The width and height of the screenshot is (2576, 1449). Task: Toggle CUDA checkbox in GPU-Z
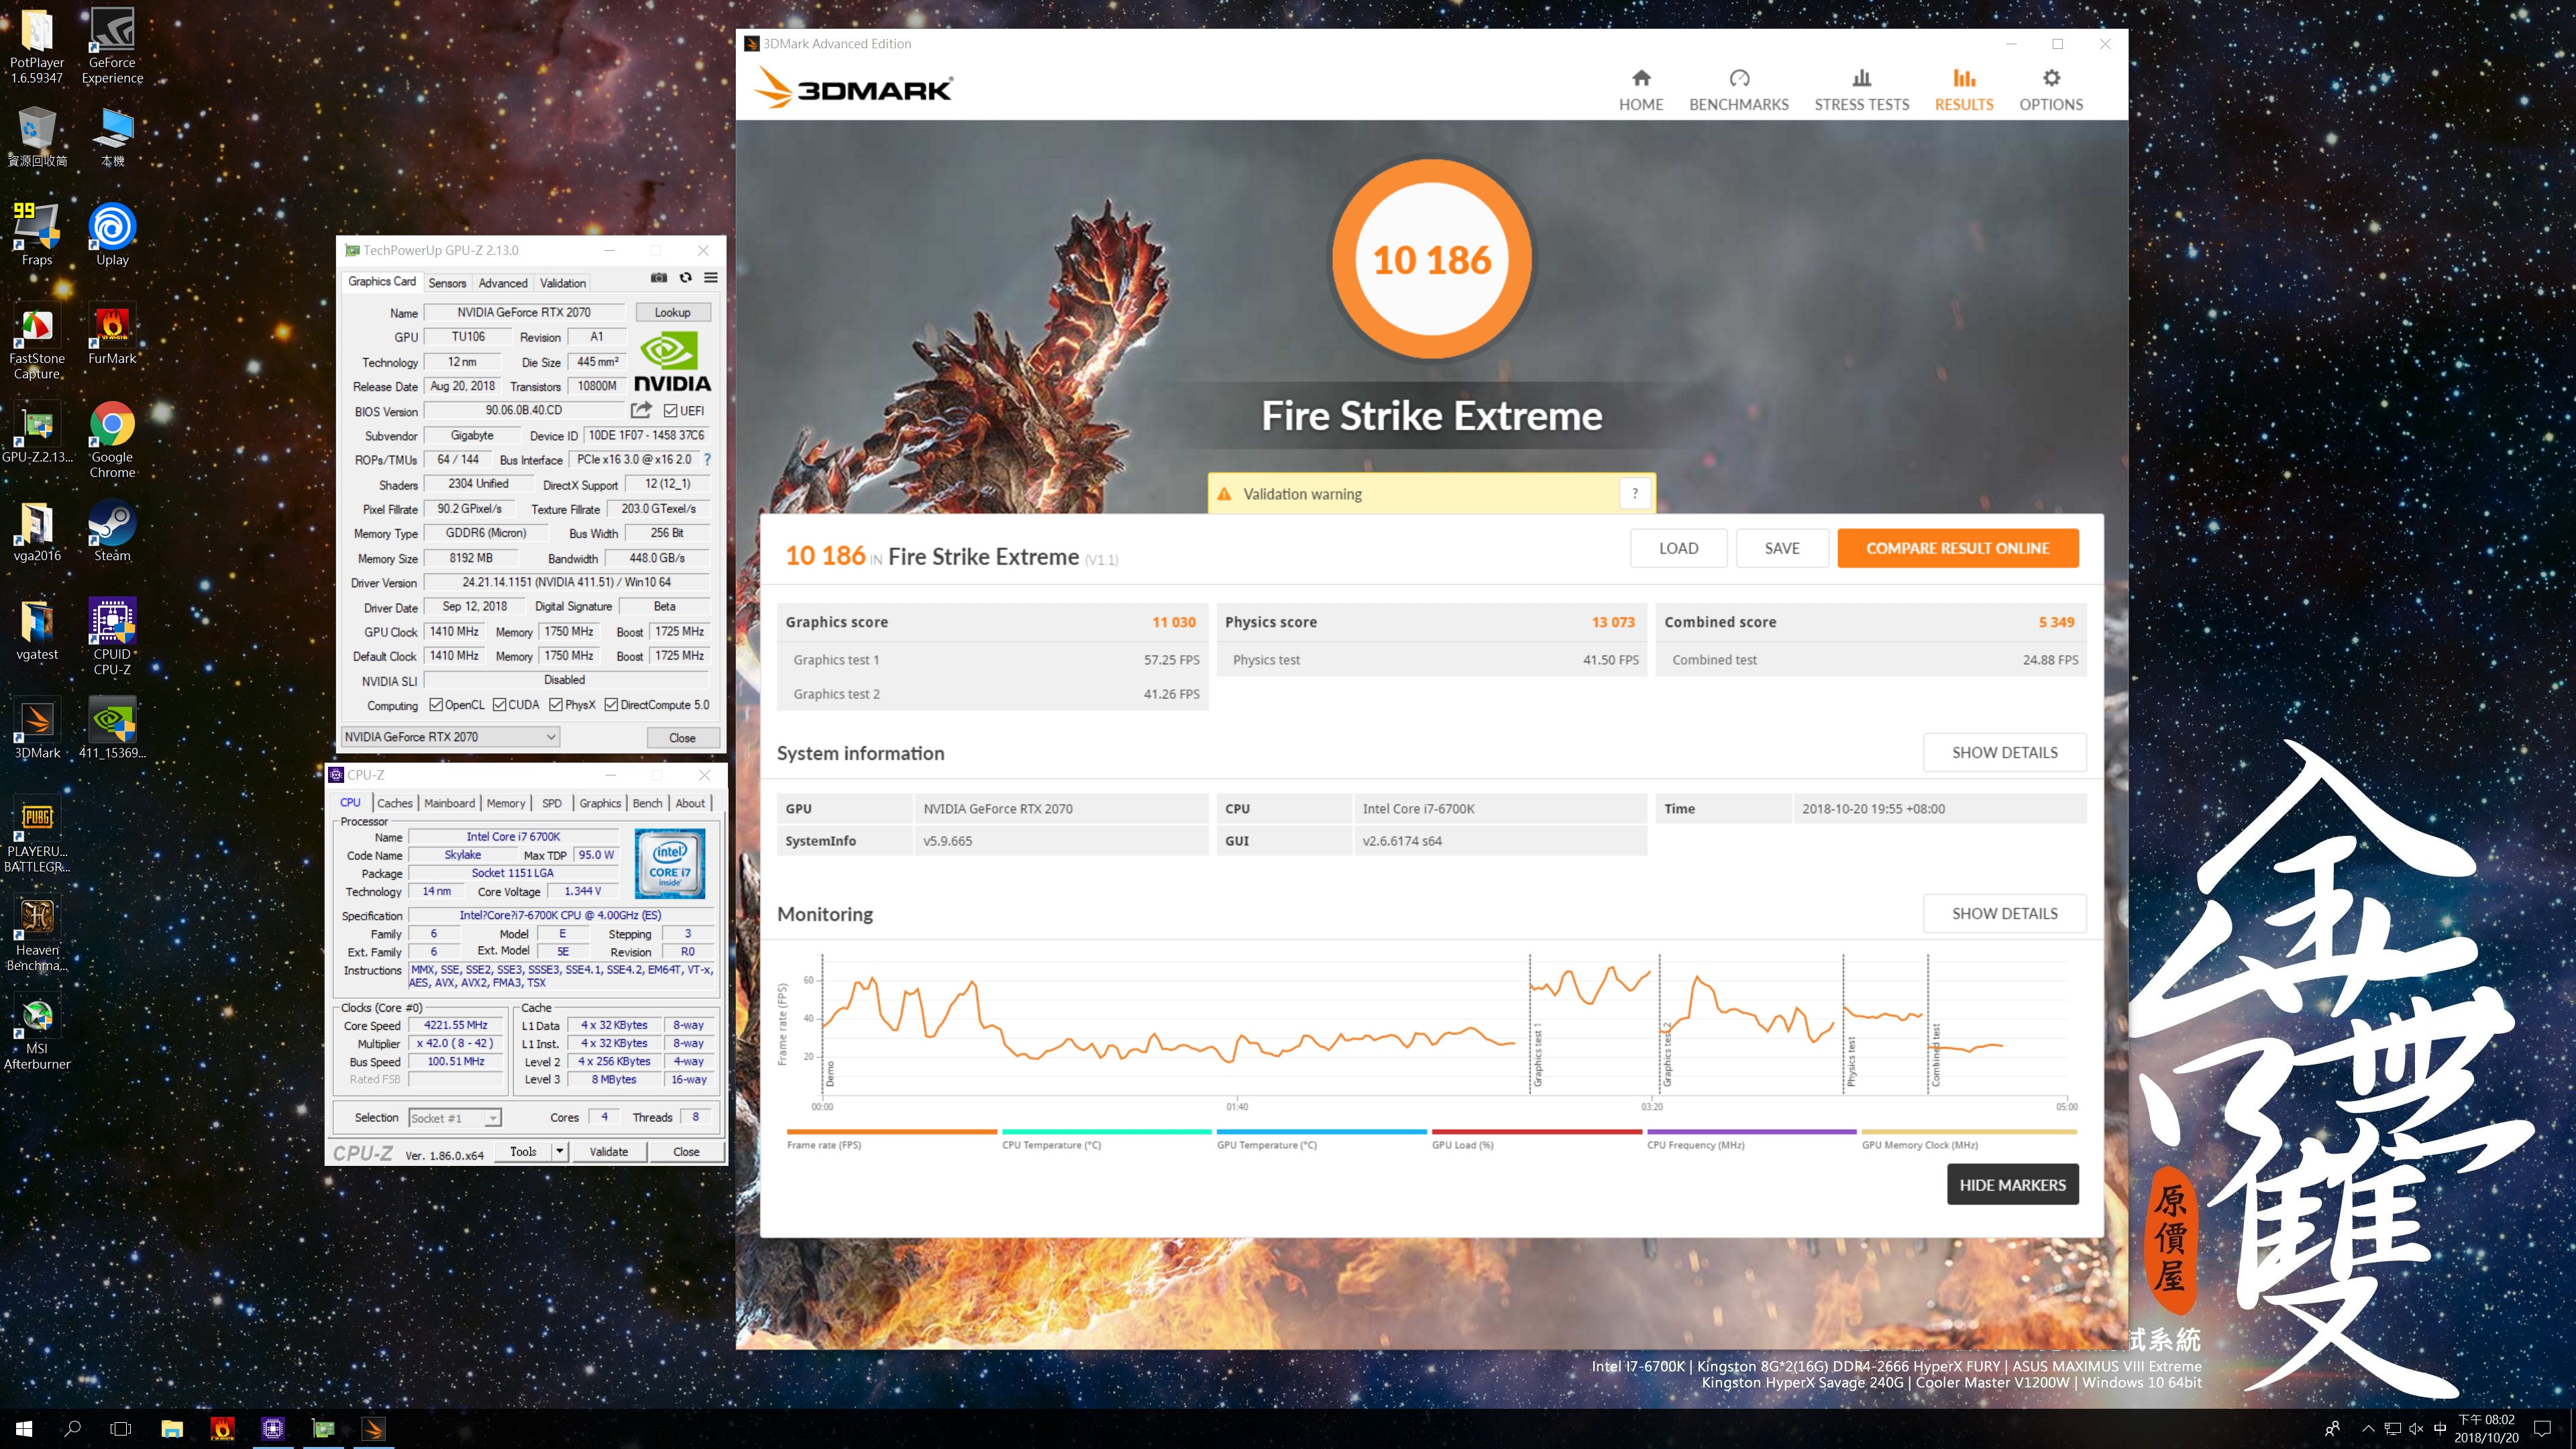tap(499, 705)
